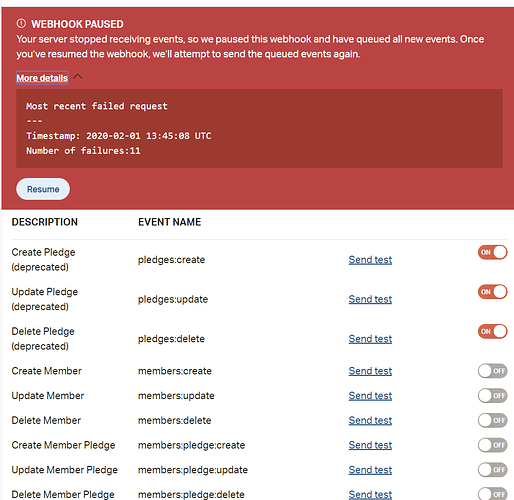Send test for pledges:create
This screenshot has width=514, height=500.
pos(370,260)
